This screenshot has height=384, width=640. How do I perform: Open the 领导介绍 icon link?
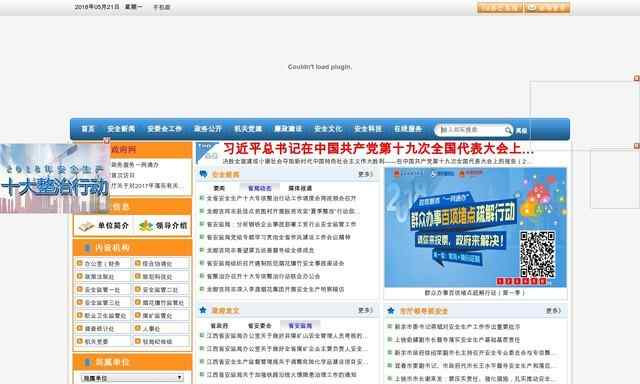point(162,225)
